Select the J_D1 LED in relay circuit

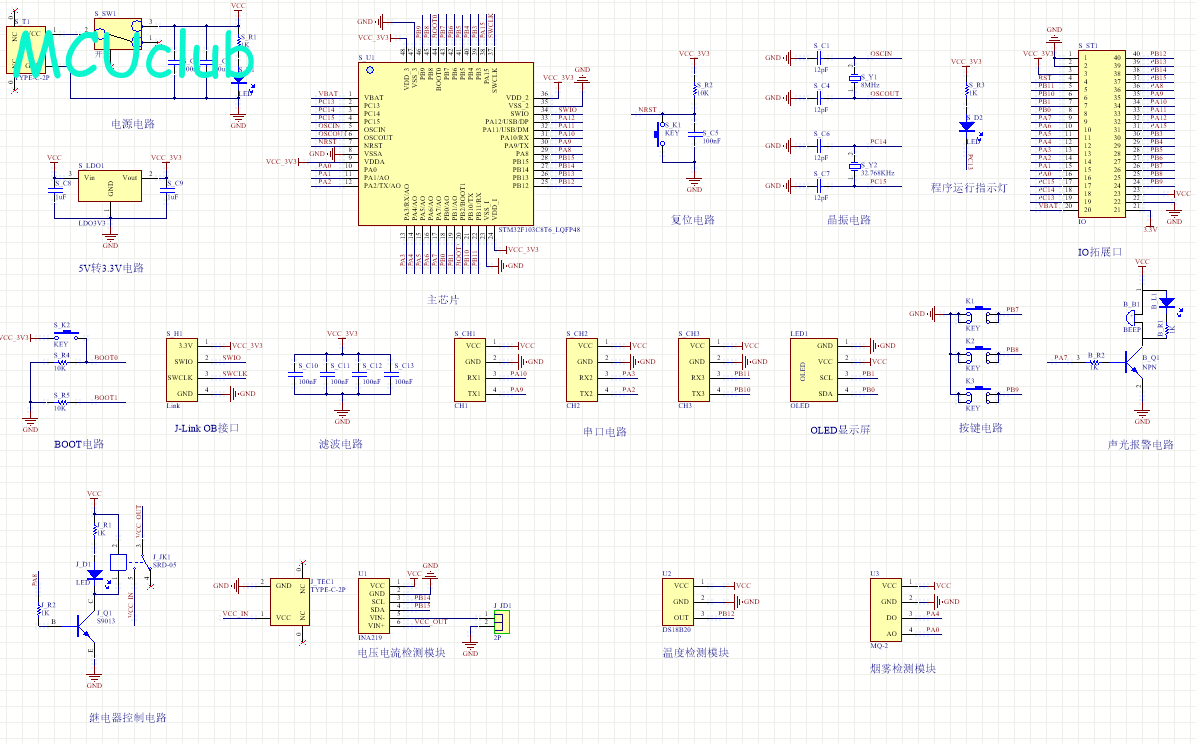pos(94,574)
